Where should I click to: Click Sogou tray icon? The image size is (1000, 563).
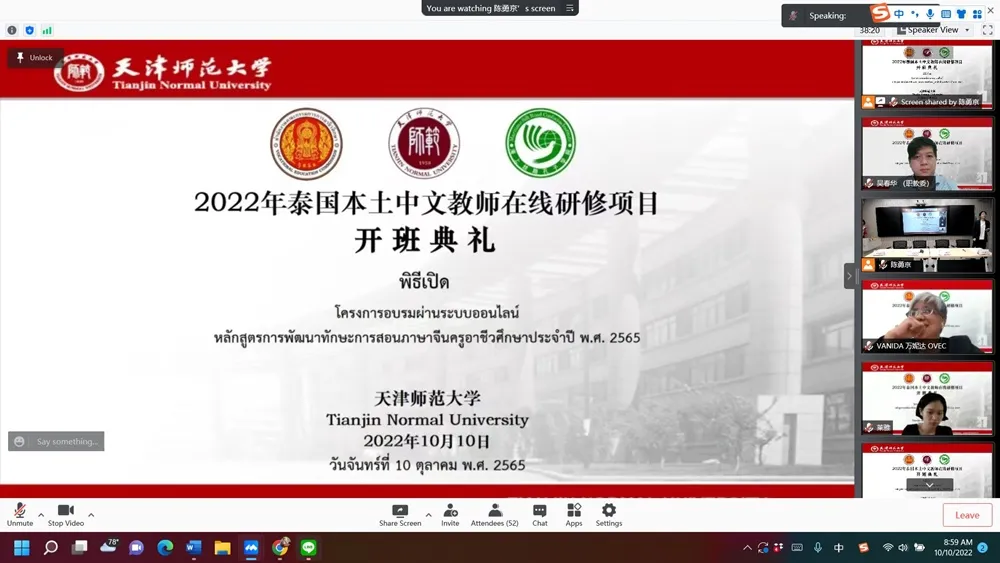864,548
